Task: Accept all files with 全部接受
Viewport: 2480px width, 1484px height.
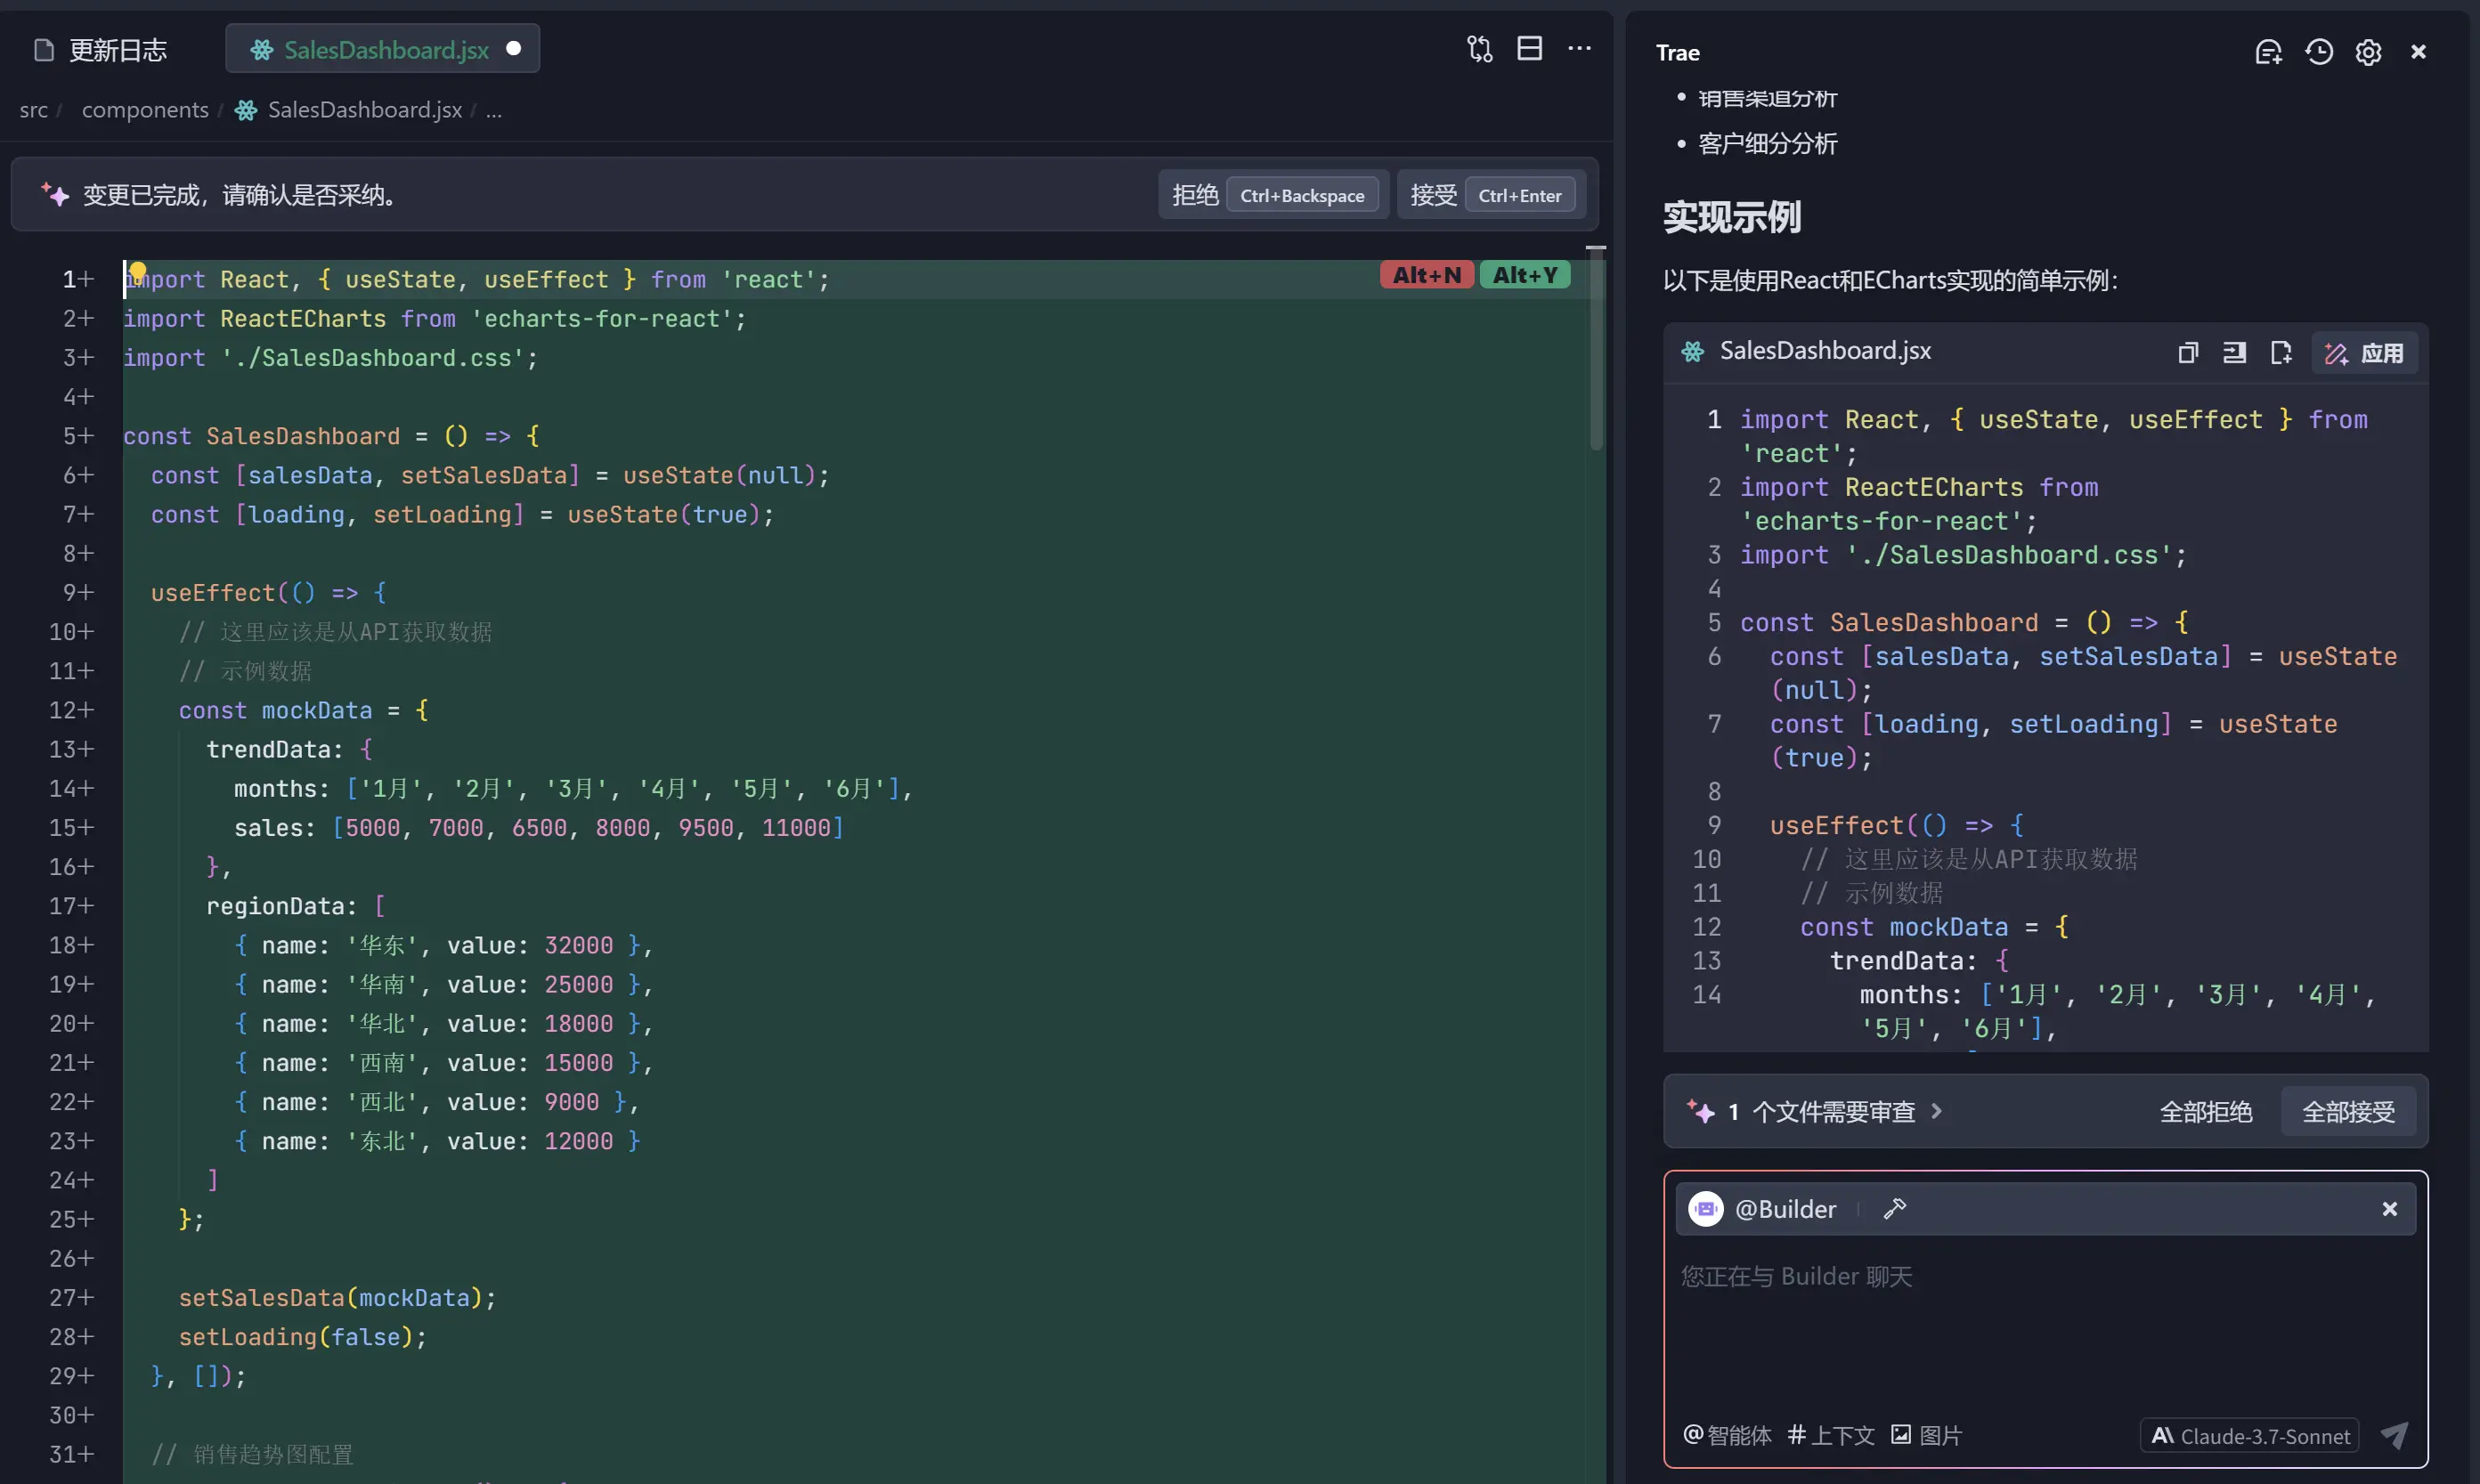Action: 2348,1112
